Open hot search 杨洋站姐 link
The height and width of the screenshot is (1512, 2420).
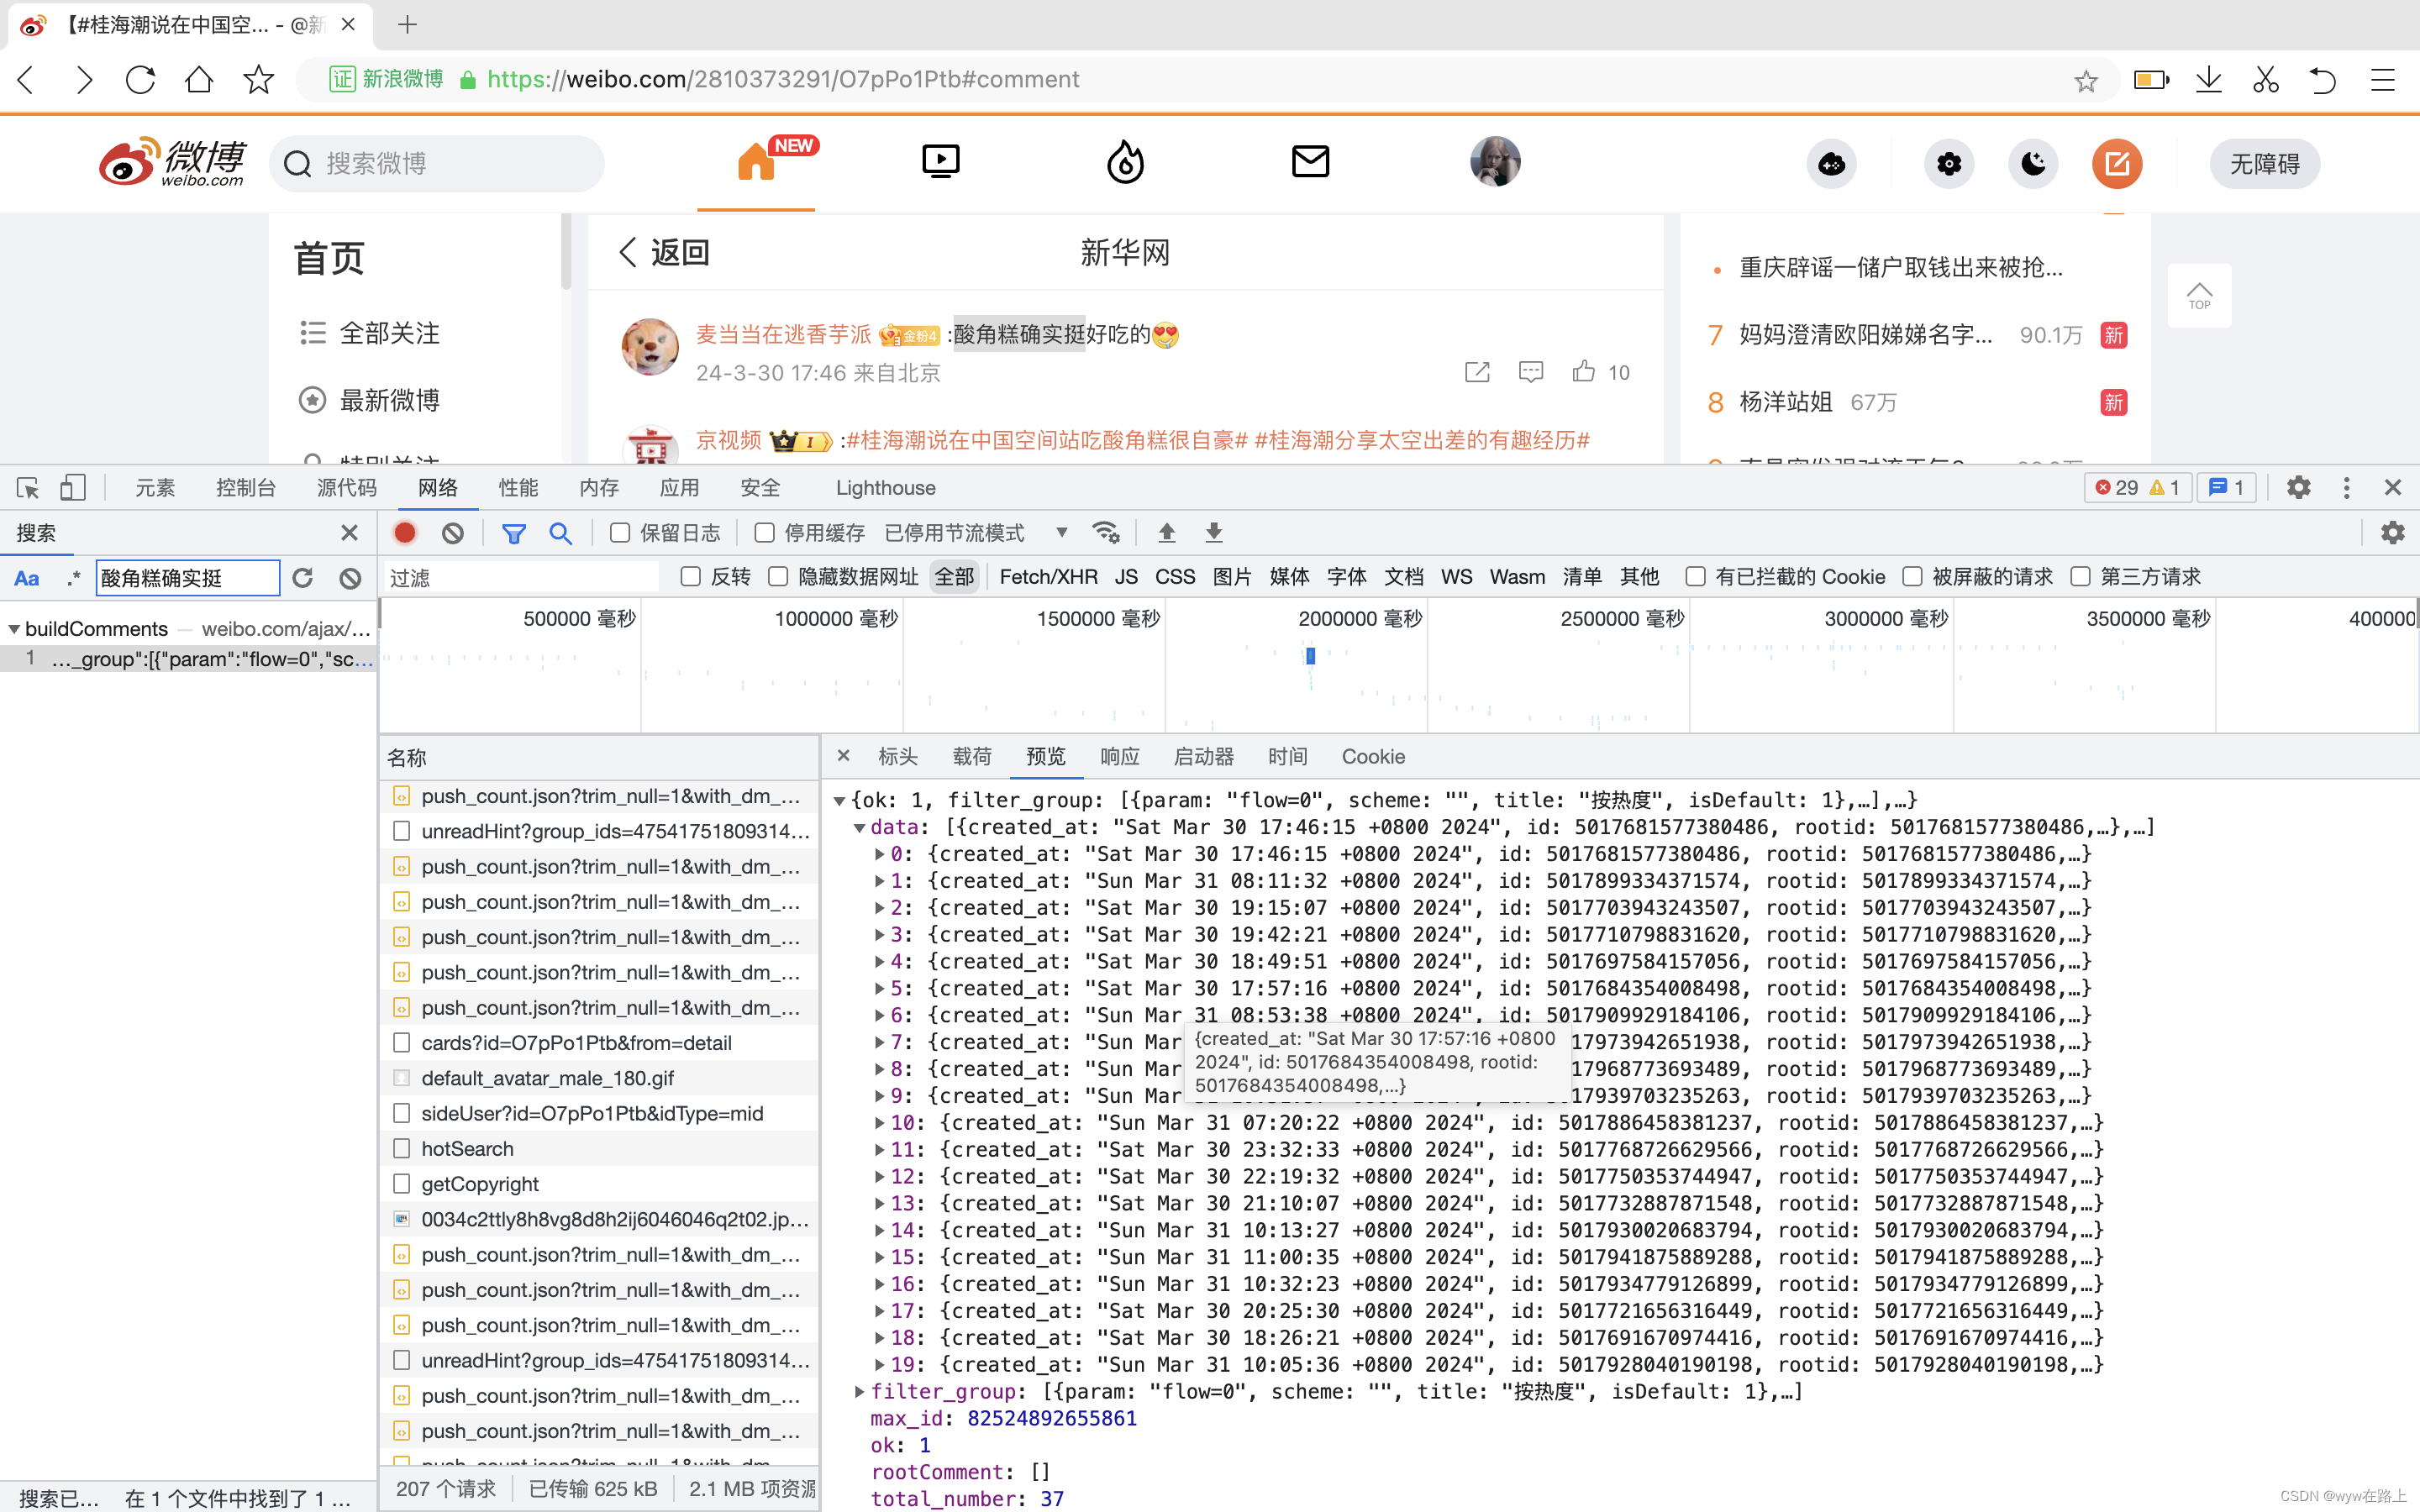(1785, 402)
